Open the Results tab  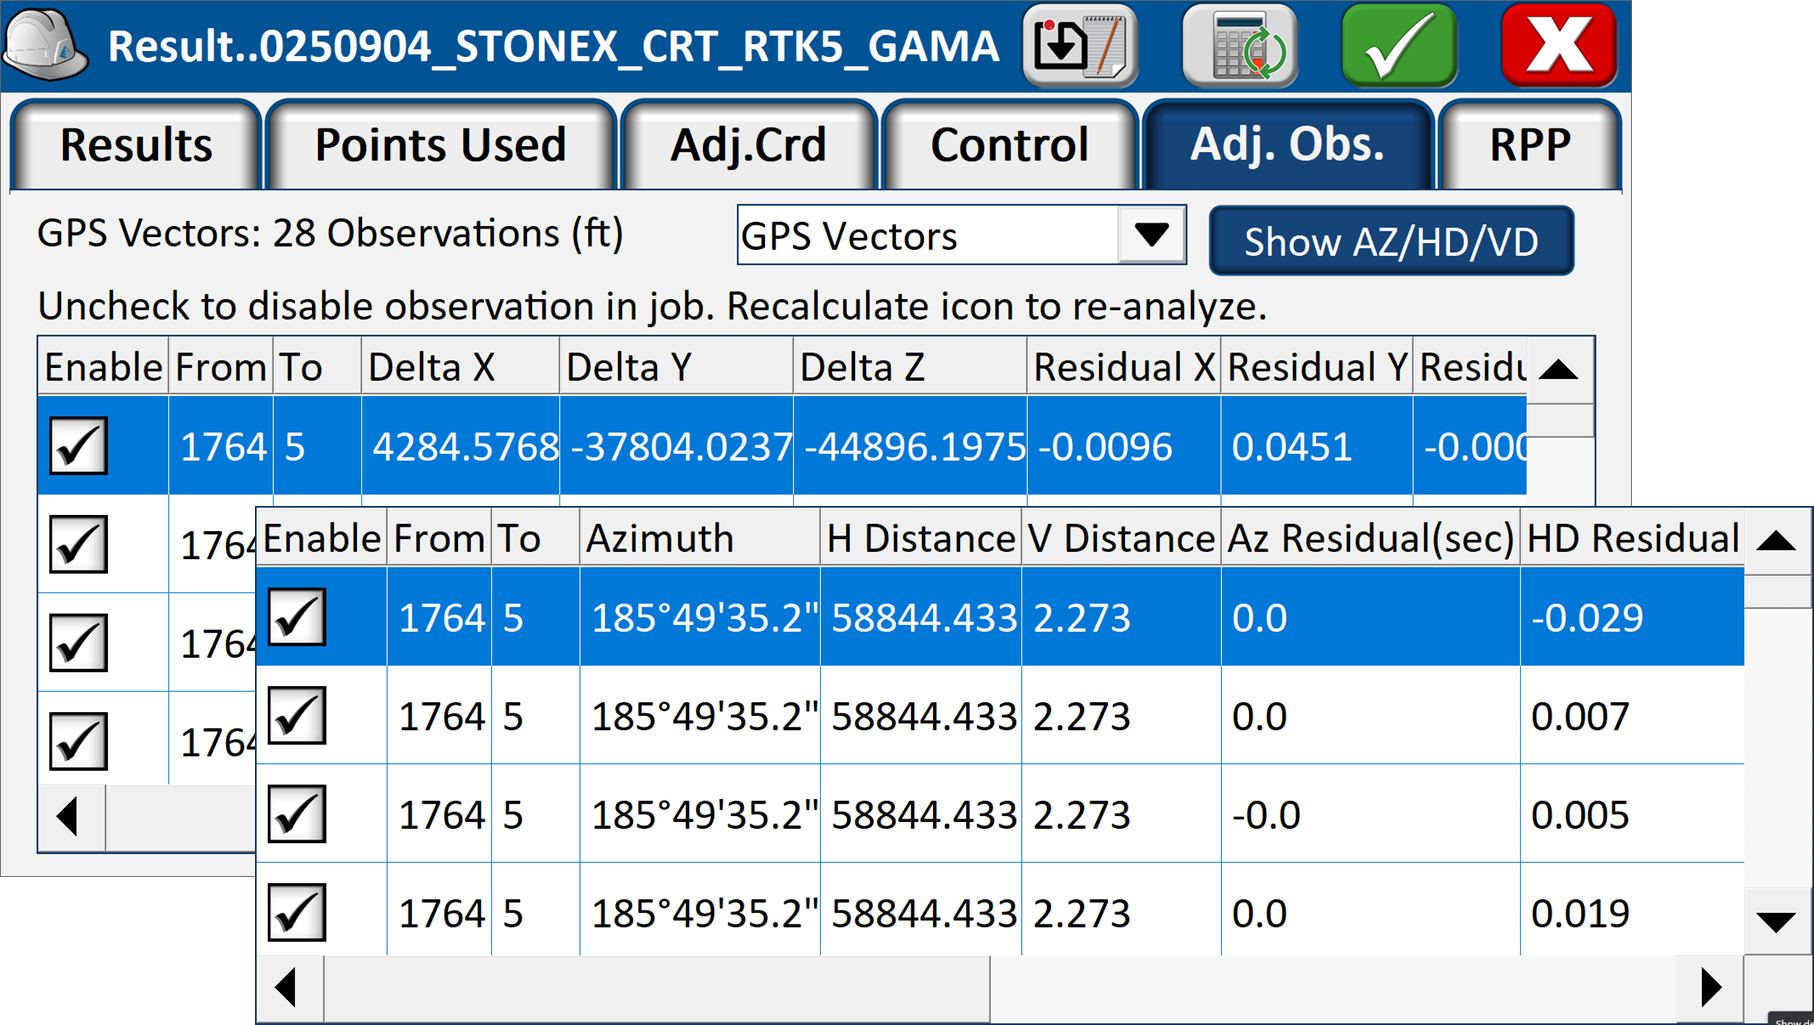point(136,145)
